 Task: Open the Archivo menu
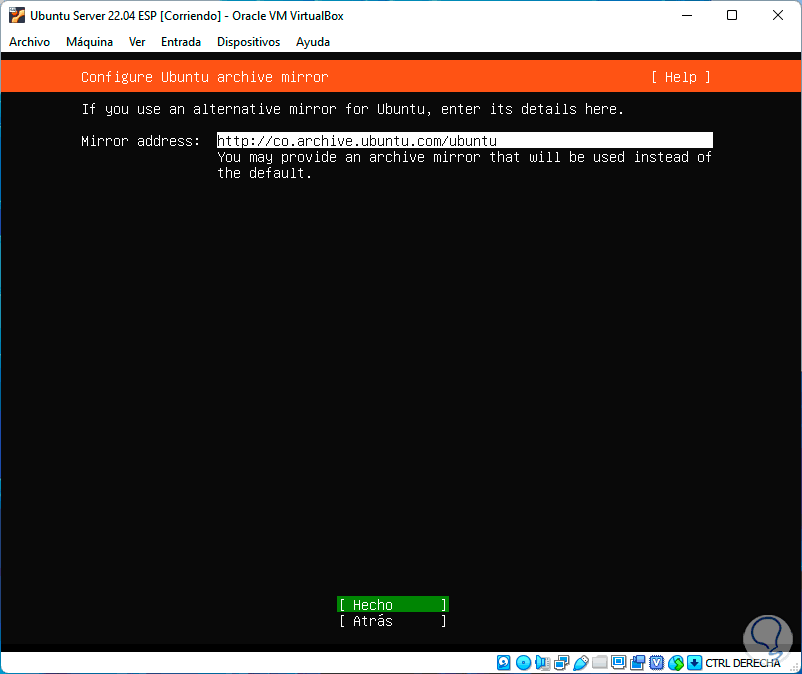30,42
